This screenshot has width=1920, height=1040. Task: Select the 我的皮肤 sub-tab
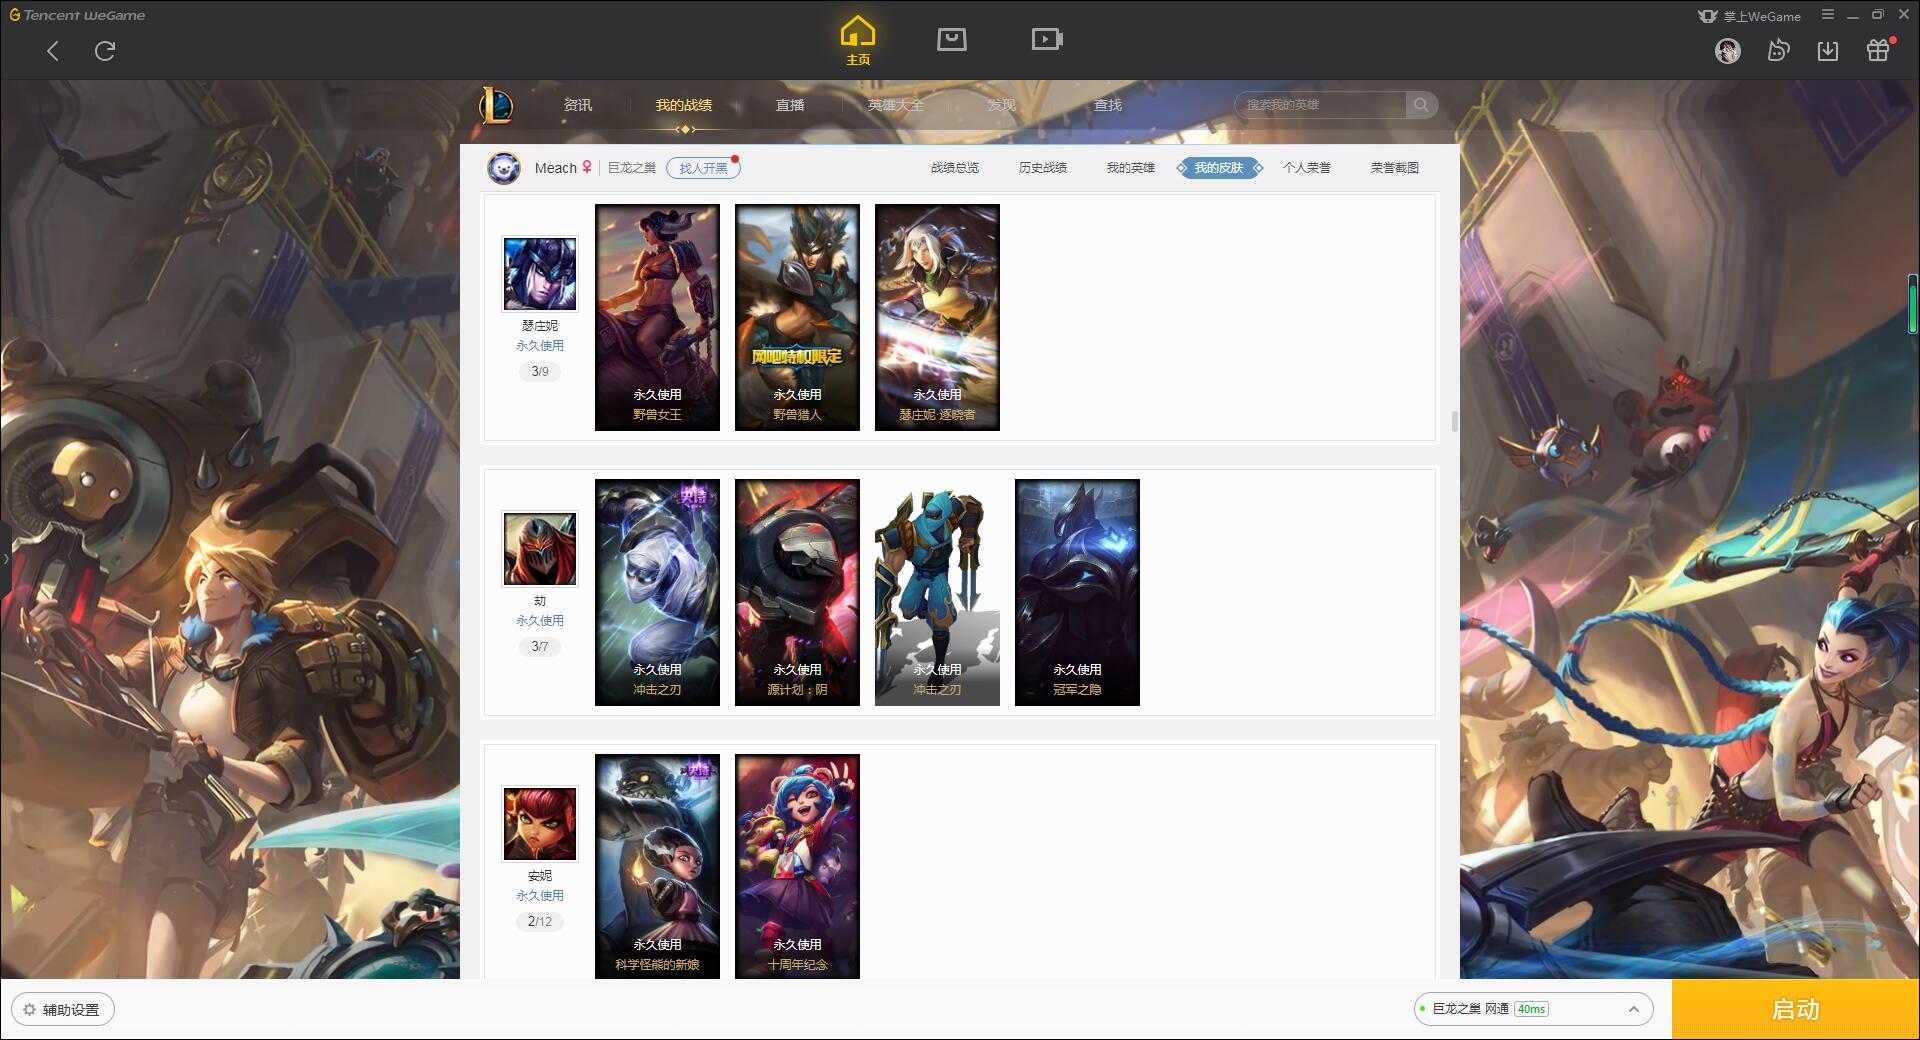(x=1219, y=168)
